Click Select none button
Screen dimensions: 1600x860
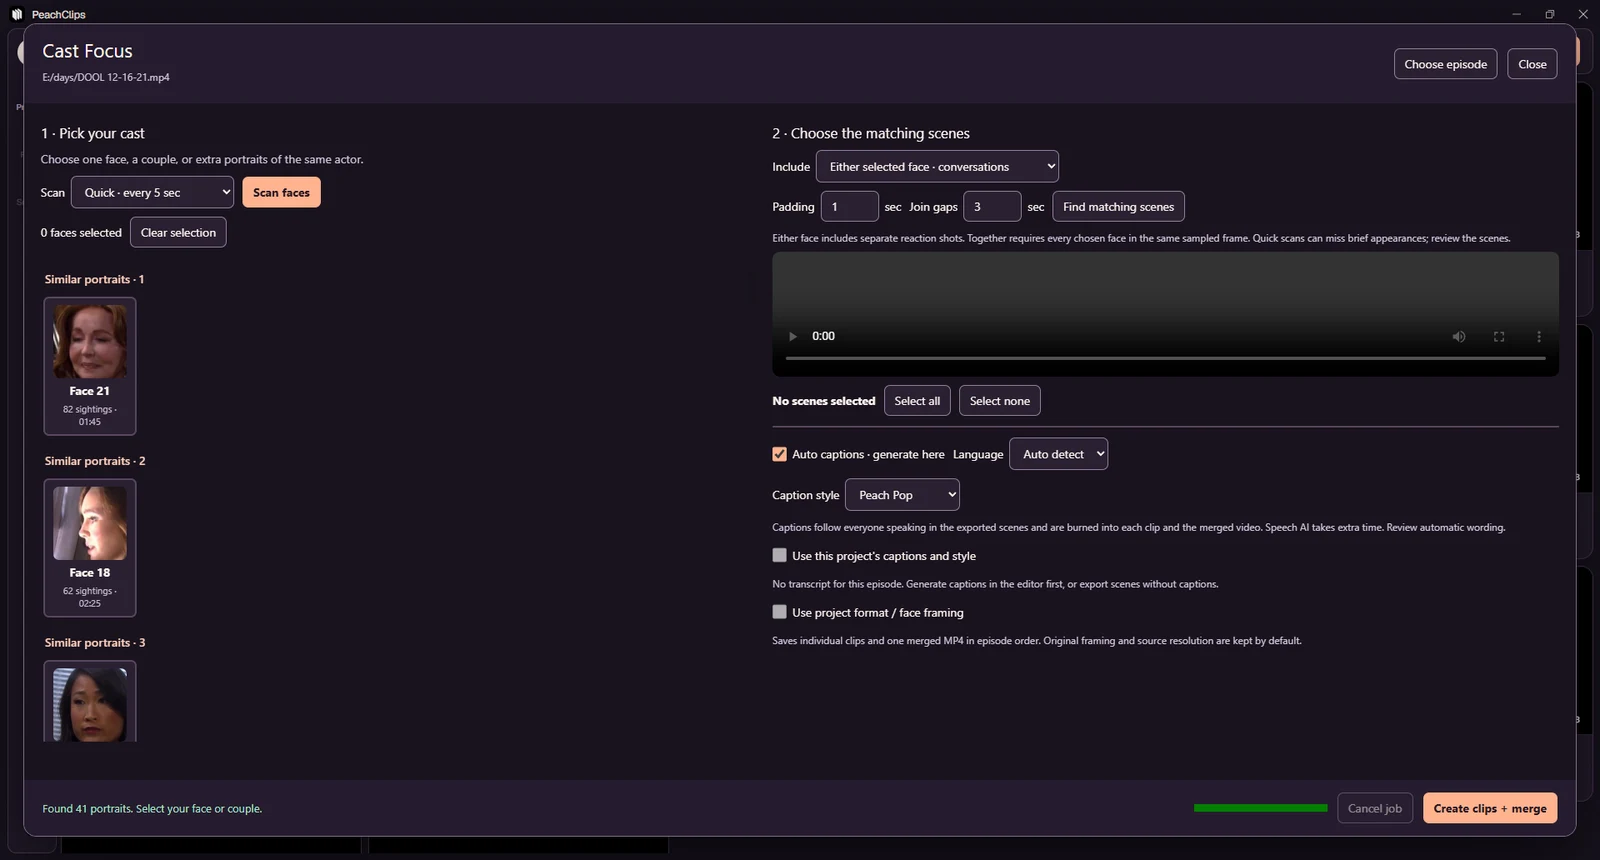(x=1000, y=401)
